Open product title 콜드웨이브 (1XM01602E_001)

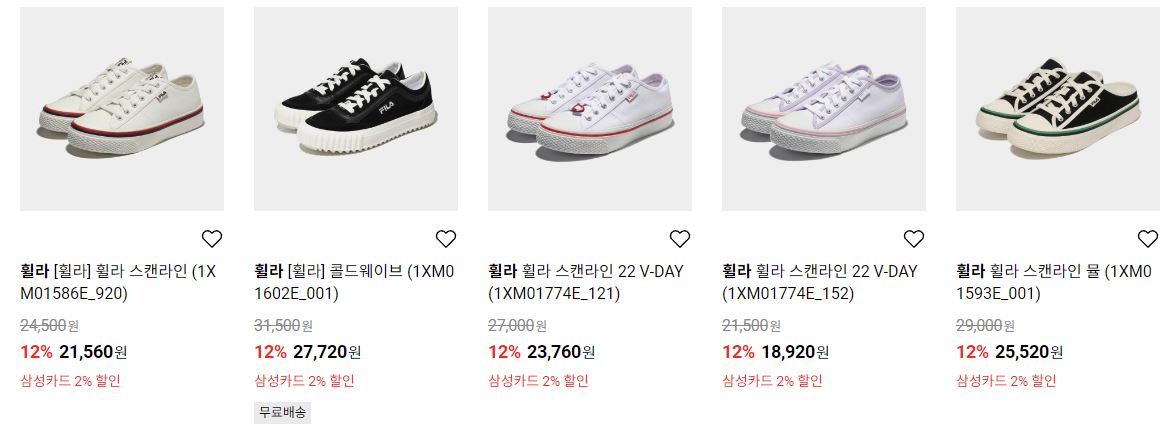click(354, 282)
